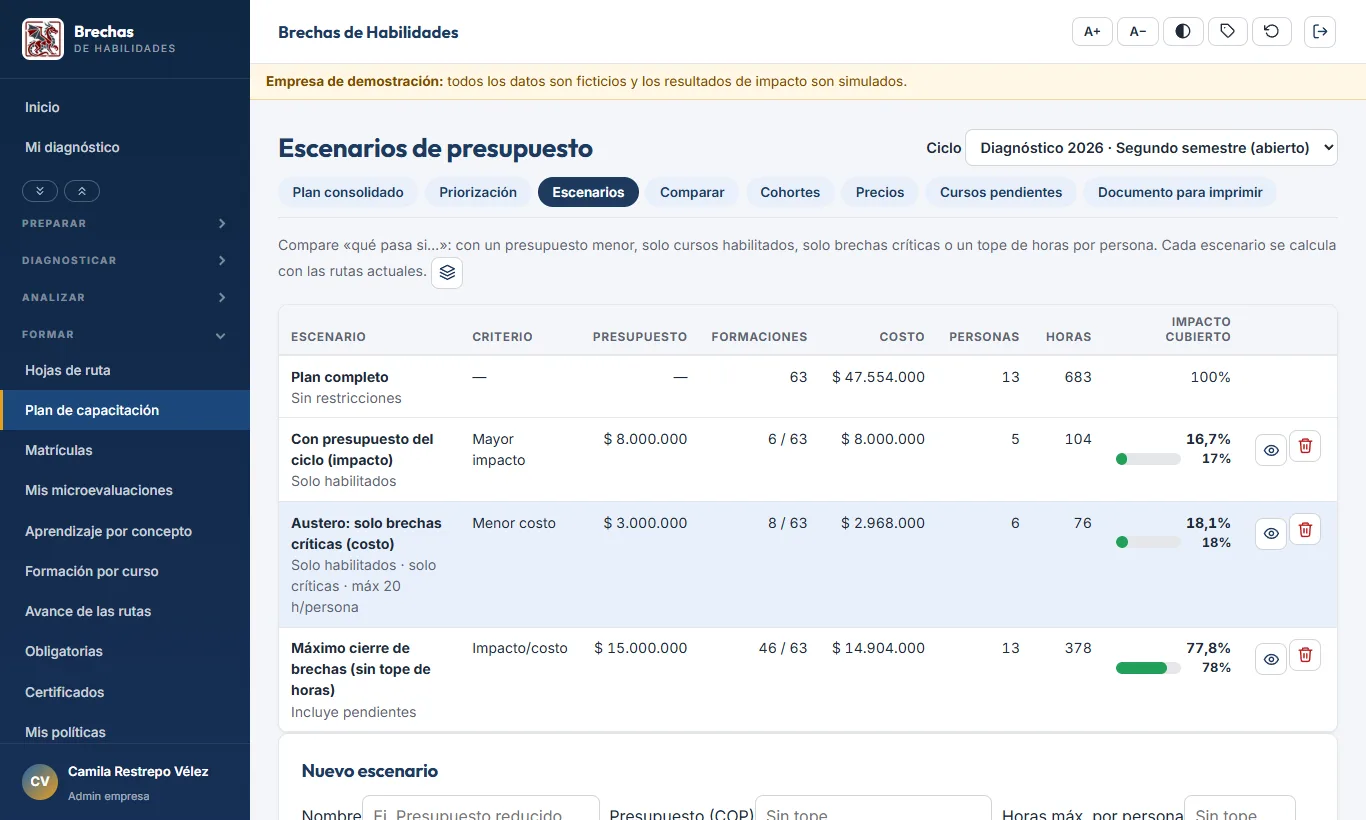
Task: Open Cursos pendientes tab
Action: coord(1001,192)
